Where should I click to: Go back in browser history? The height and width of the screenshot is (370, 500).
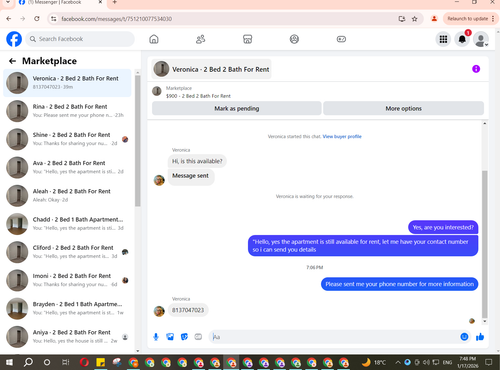tap(9, 19)
